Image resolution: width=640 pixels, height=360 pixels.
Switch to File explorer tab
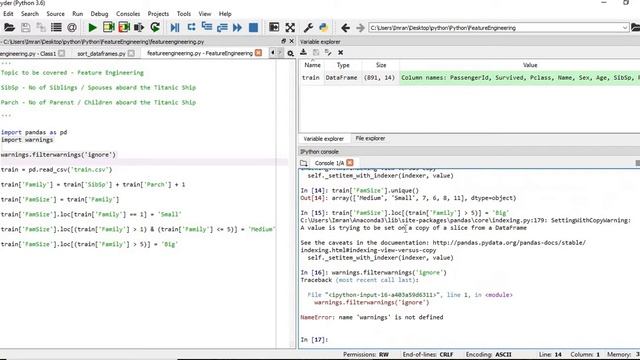[x=370, y=139]
